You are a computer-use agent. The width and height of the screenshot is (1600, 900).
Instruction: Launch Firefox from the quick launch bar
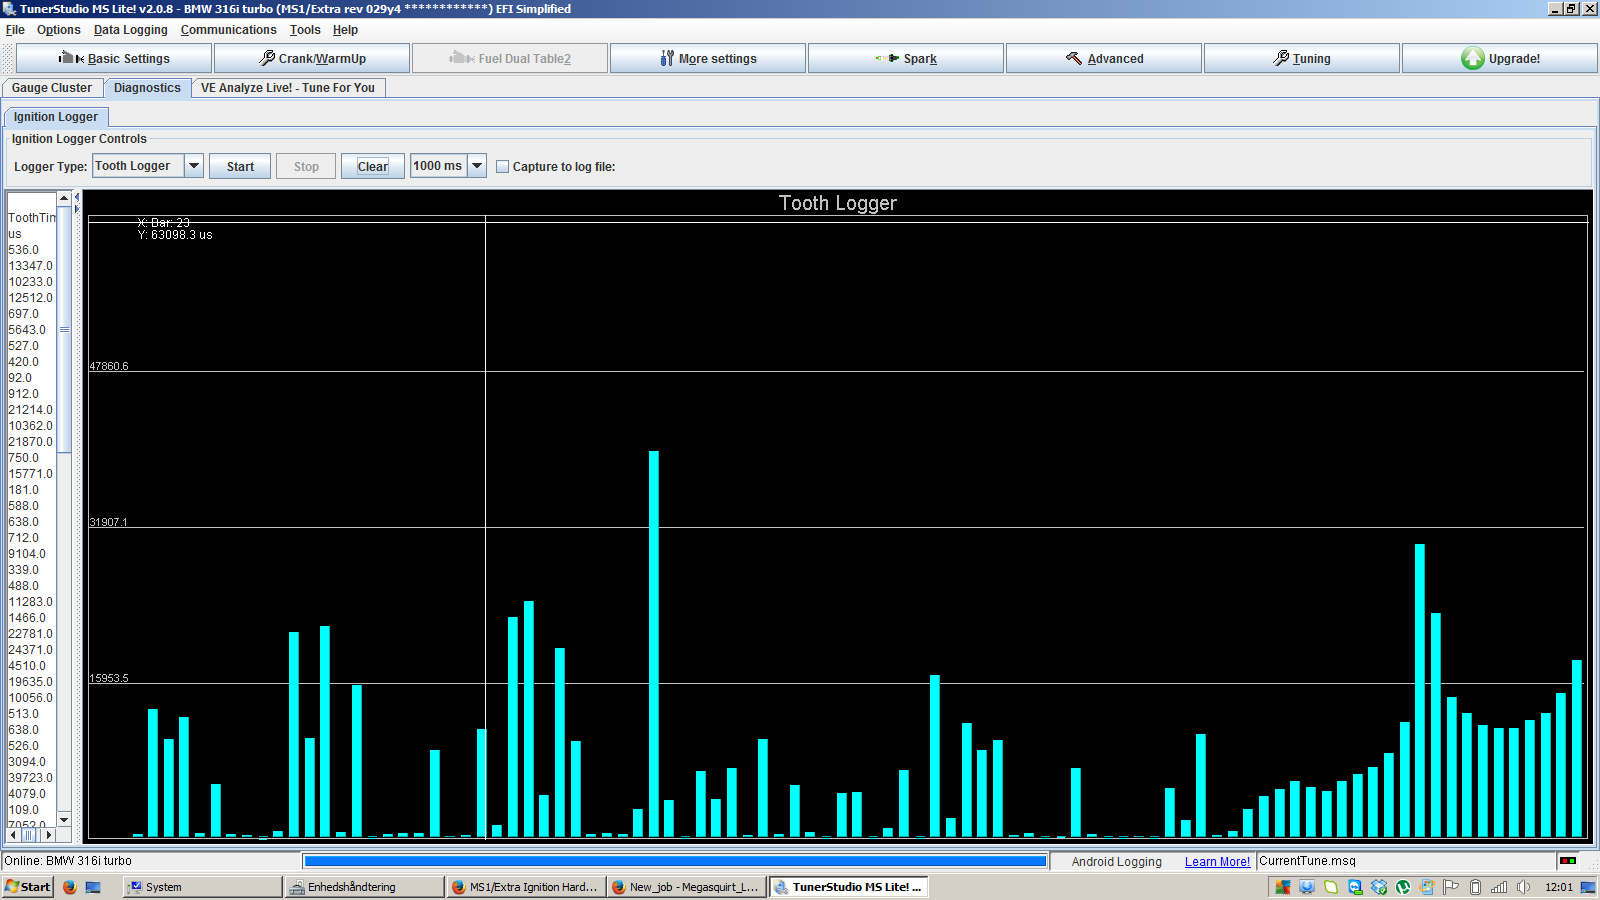tap(69, 887)
